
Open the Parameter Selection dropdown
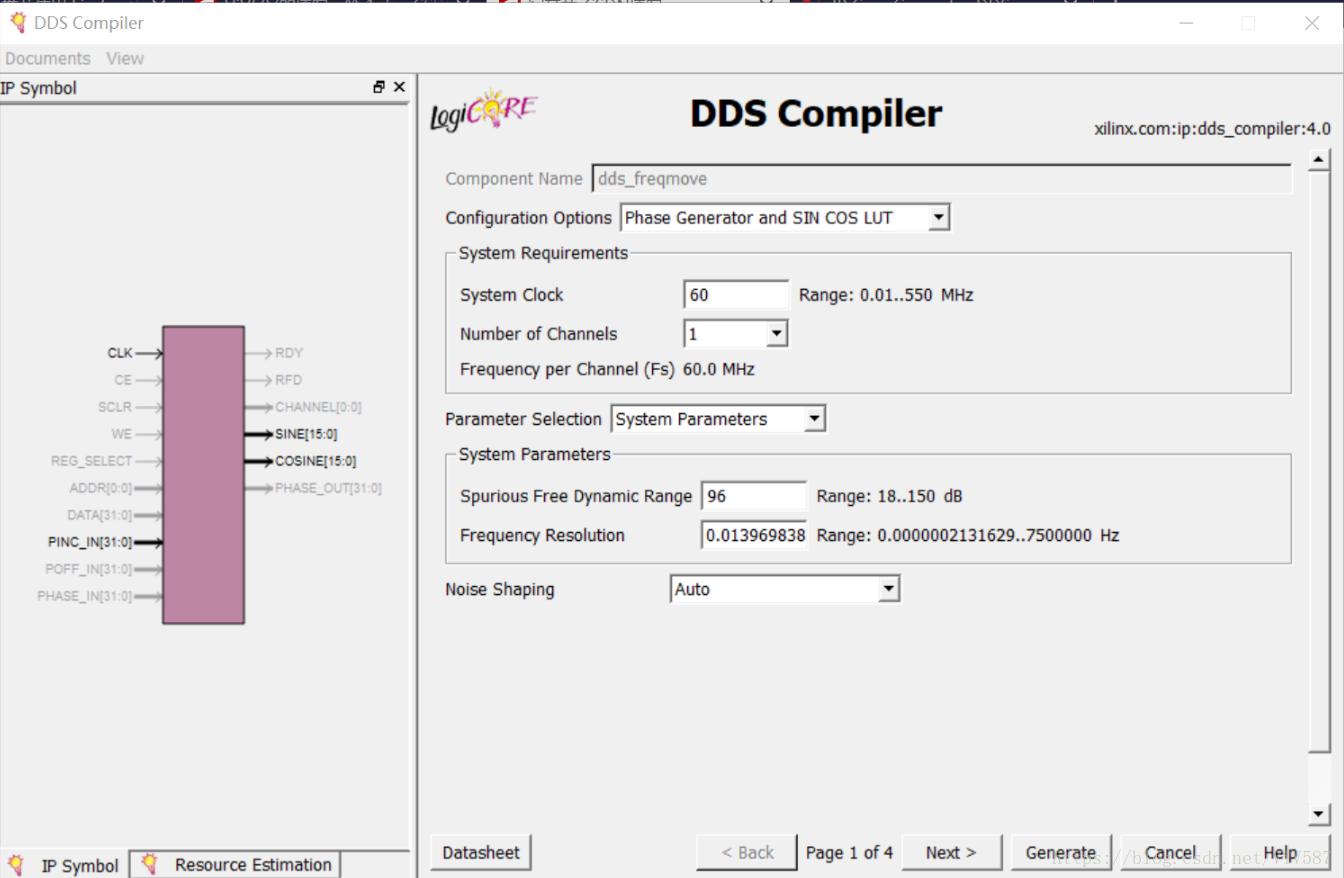(x=812, y=418)
